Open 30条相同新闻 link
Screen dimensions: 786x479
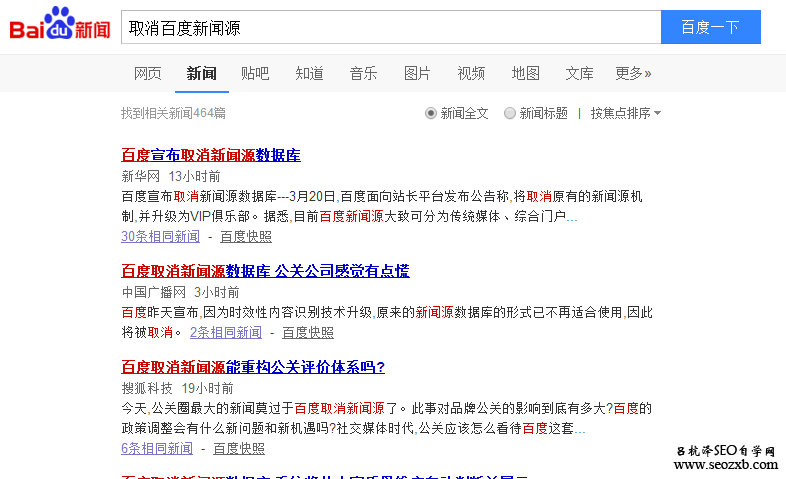160,236
